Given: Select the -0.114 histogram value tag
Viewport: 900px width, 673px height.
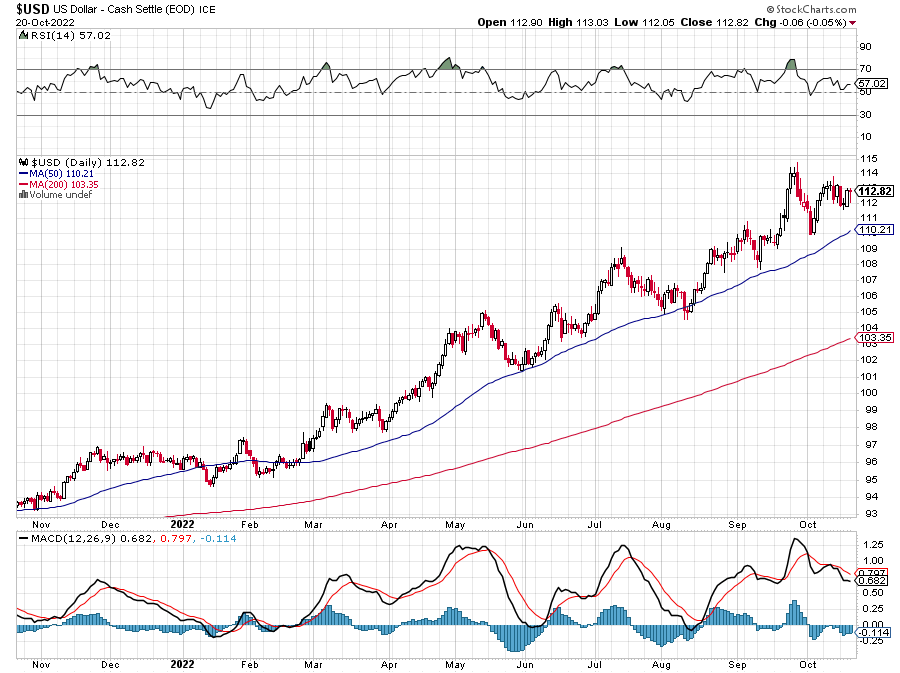Looking at the screenshot, I should (x=873, y=632).
